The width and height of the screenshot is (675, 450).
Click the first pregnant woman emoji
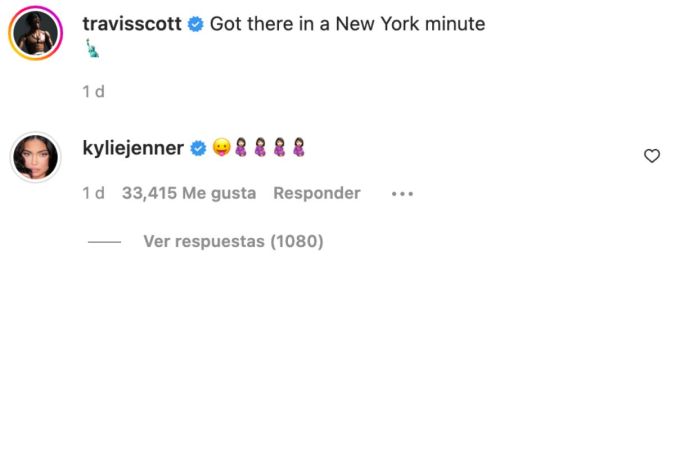point(240,149)
